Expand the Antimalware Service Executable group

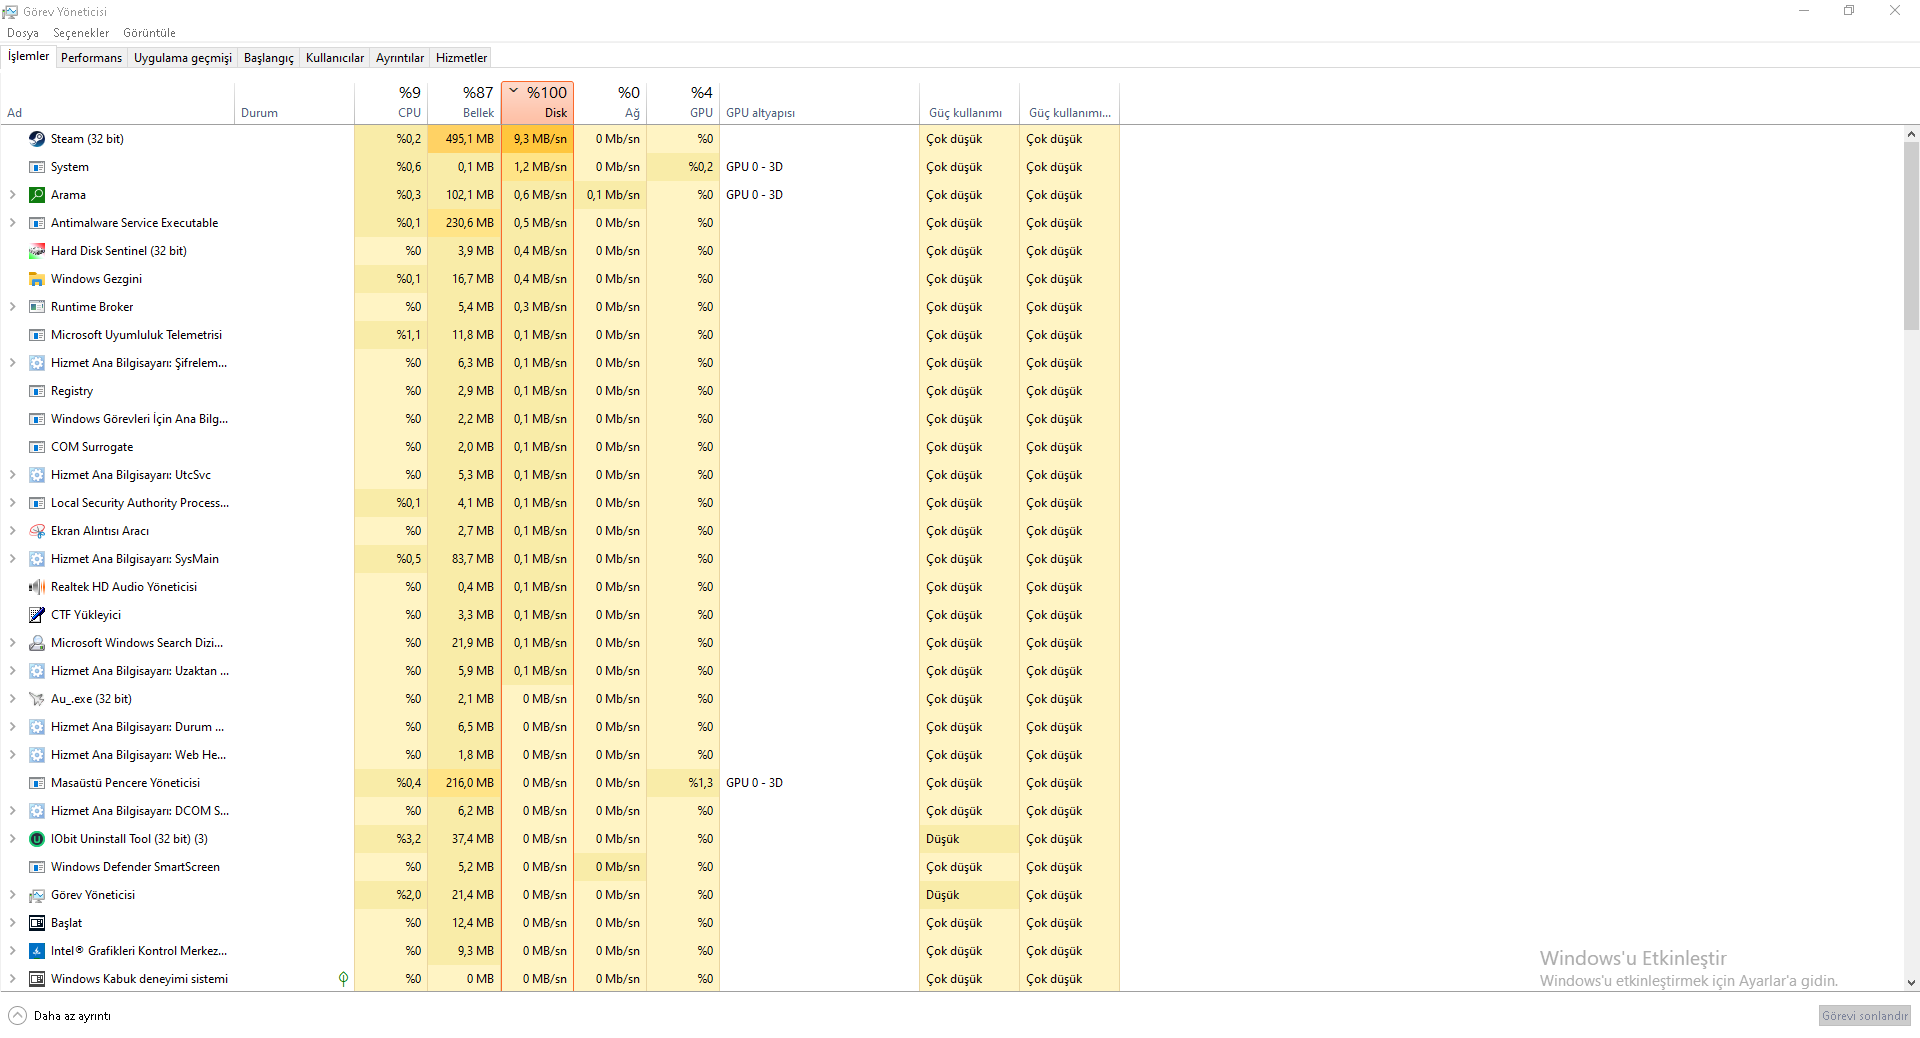(12, 223)
